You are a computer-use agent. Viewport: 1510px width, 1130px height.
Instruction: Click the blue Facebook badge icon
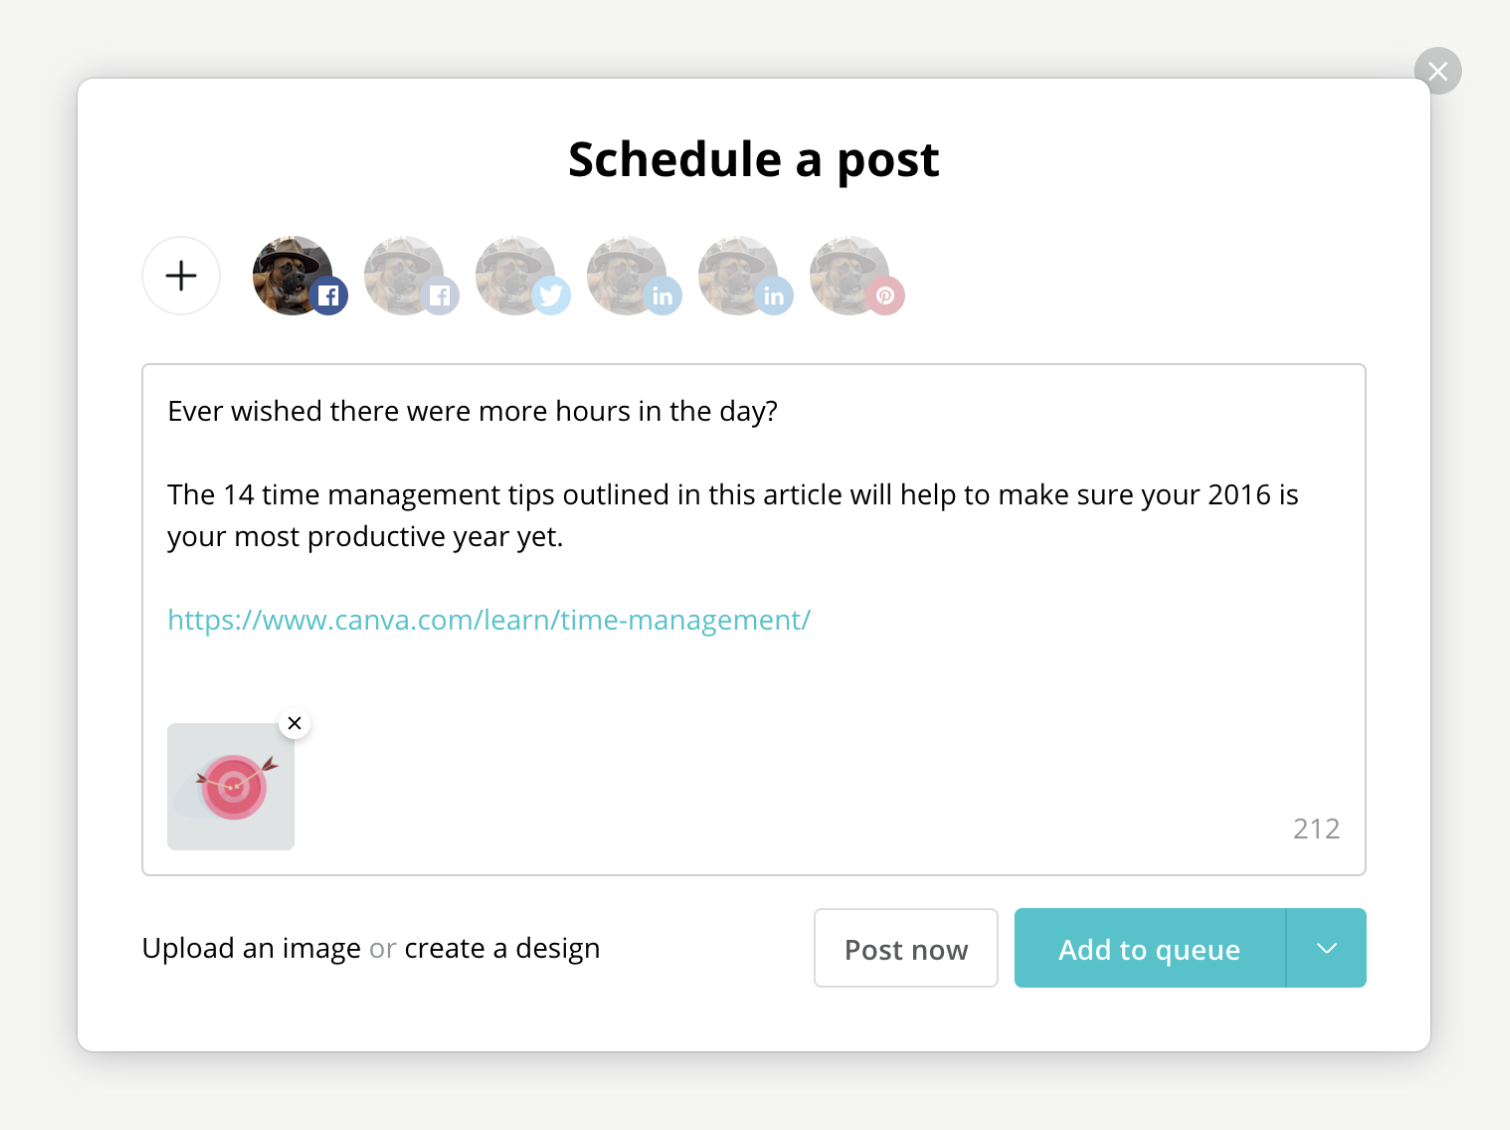tap(329, 295)
